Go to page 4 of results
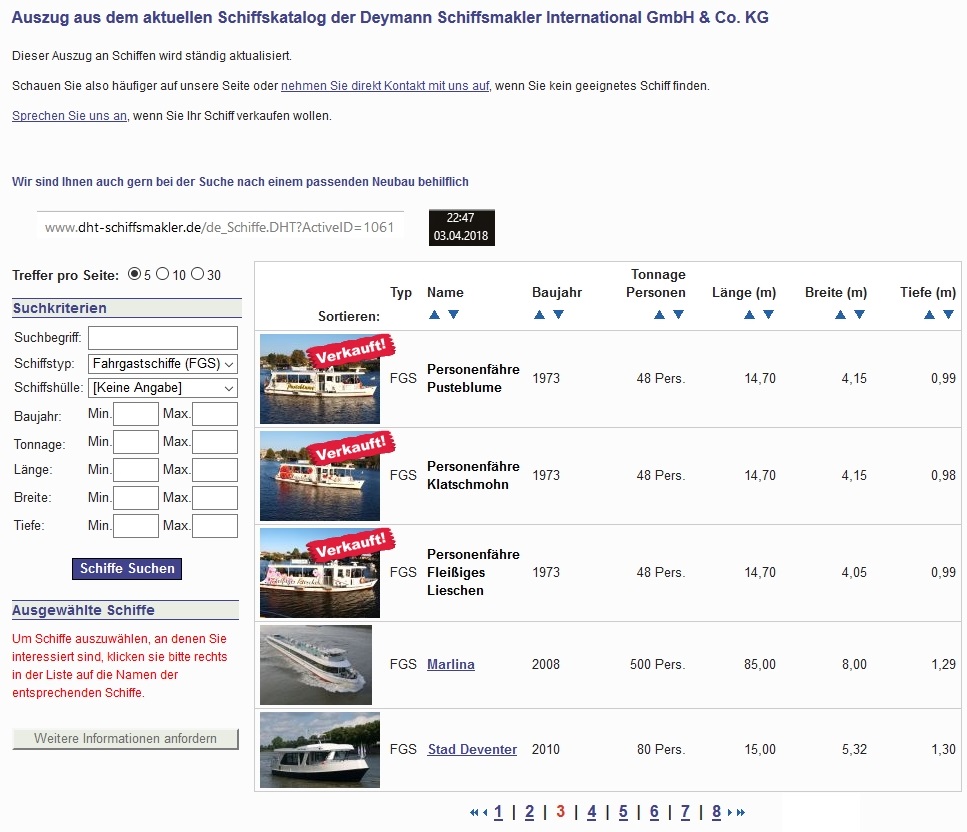The width and height of the screenshot is (967, 832). [591, 812]
